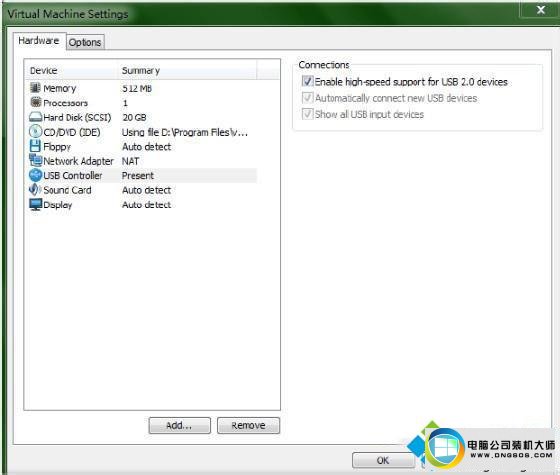Click the NAT summary value
560x475 pixels.
point(130,161)
